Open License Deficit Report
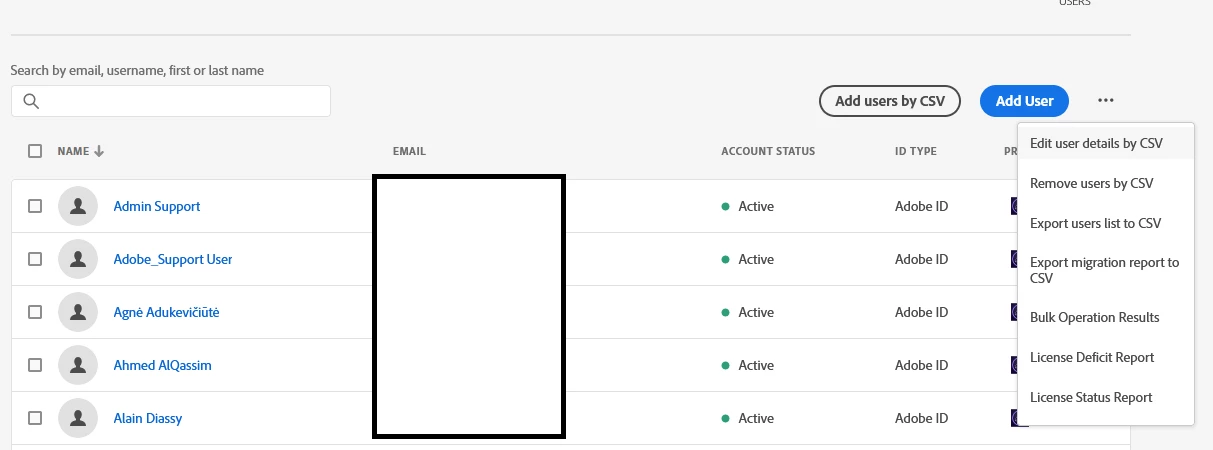1213x450 pixels. pos(1106,357)
